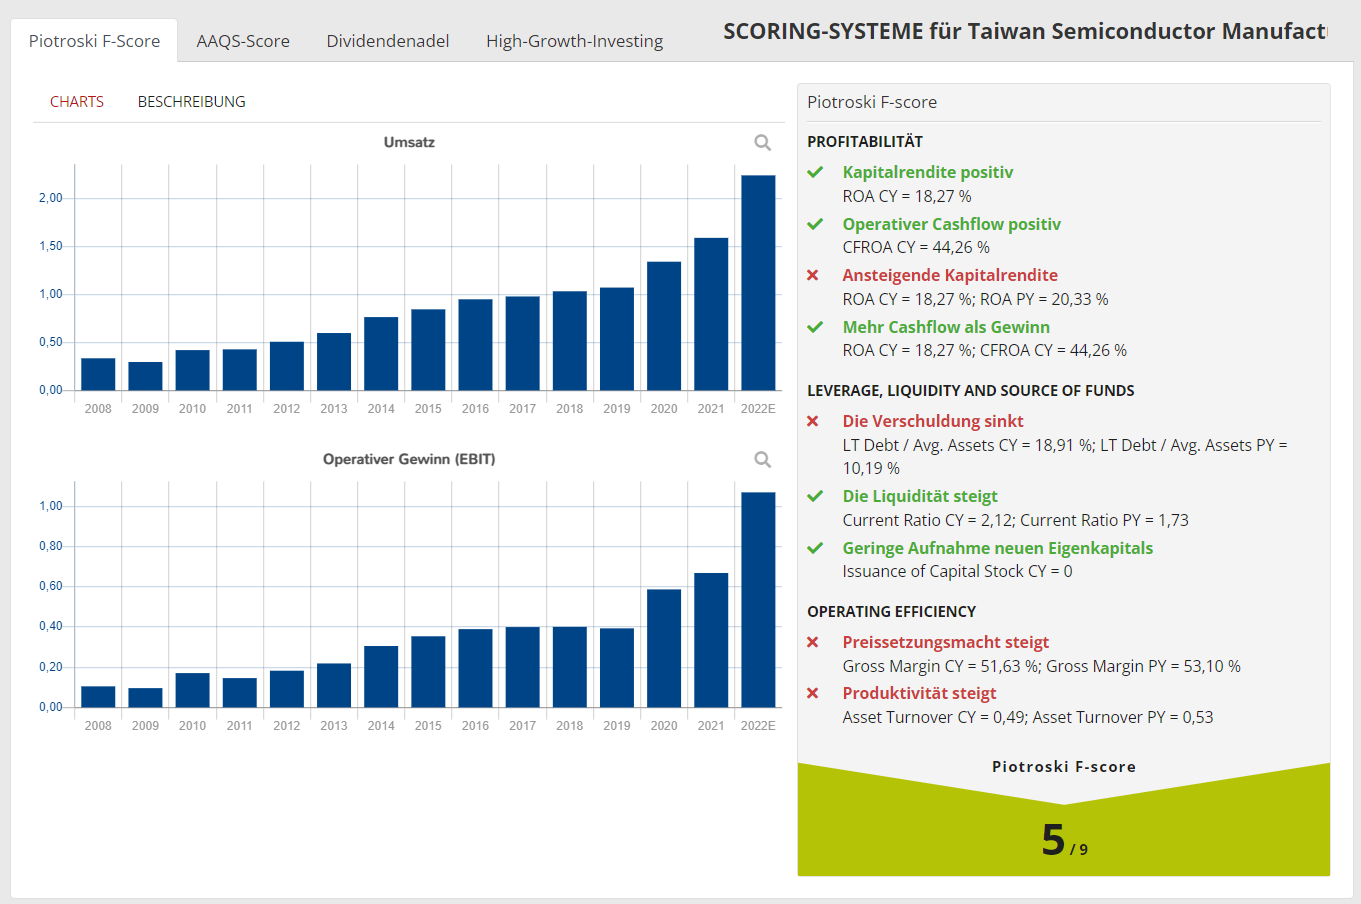Screen dimensions: 1361x904
Task: Click the 2020 bar in EBIT chart
Action: (x=664, y=648)
